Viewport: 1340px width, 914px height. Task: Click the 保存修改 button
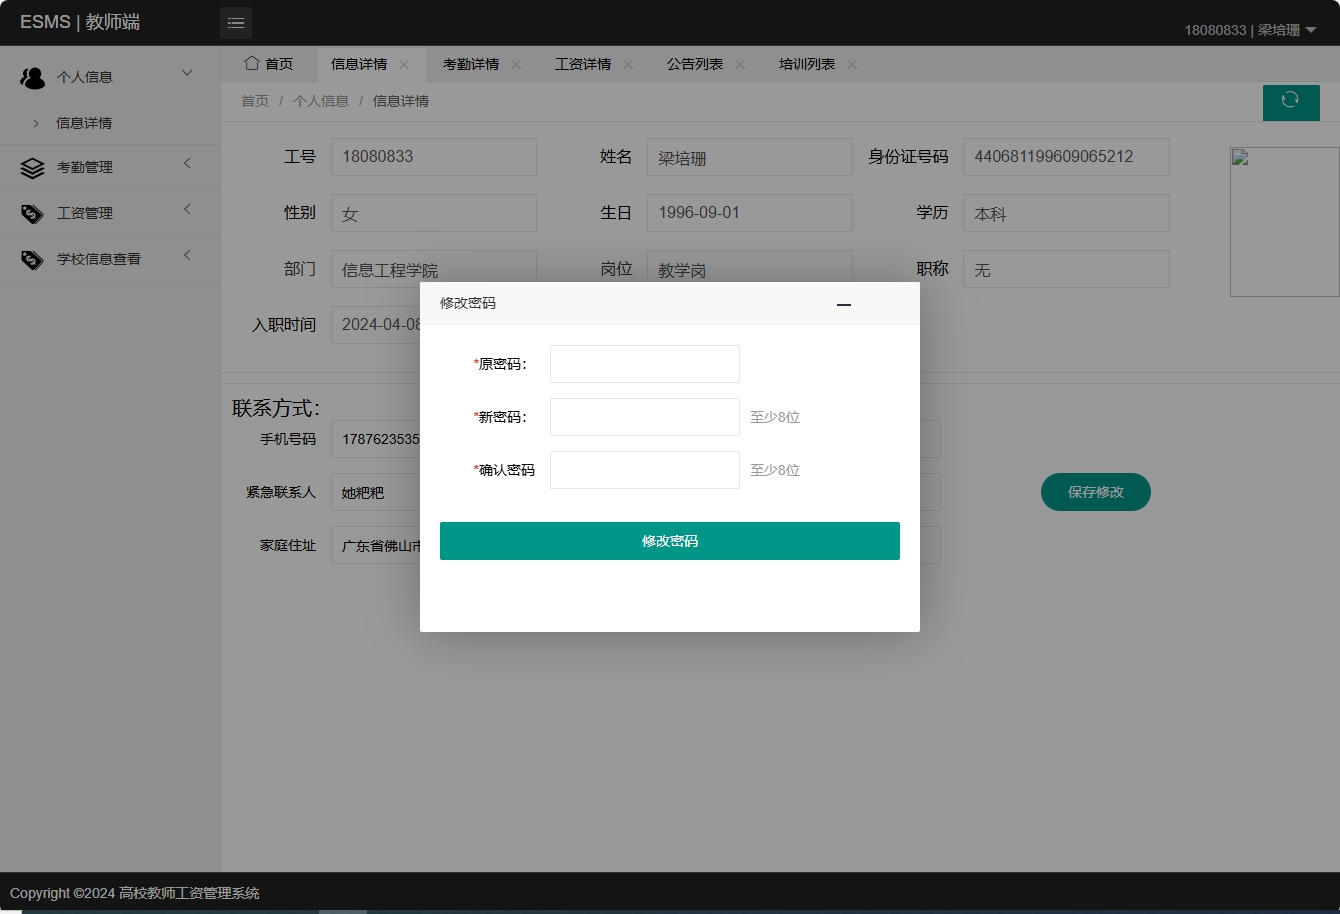pos(1095,492)
